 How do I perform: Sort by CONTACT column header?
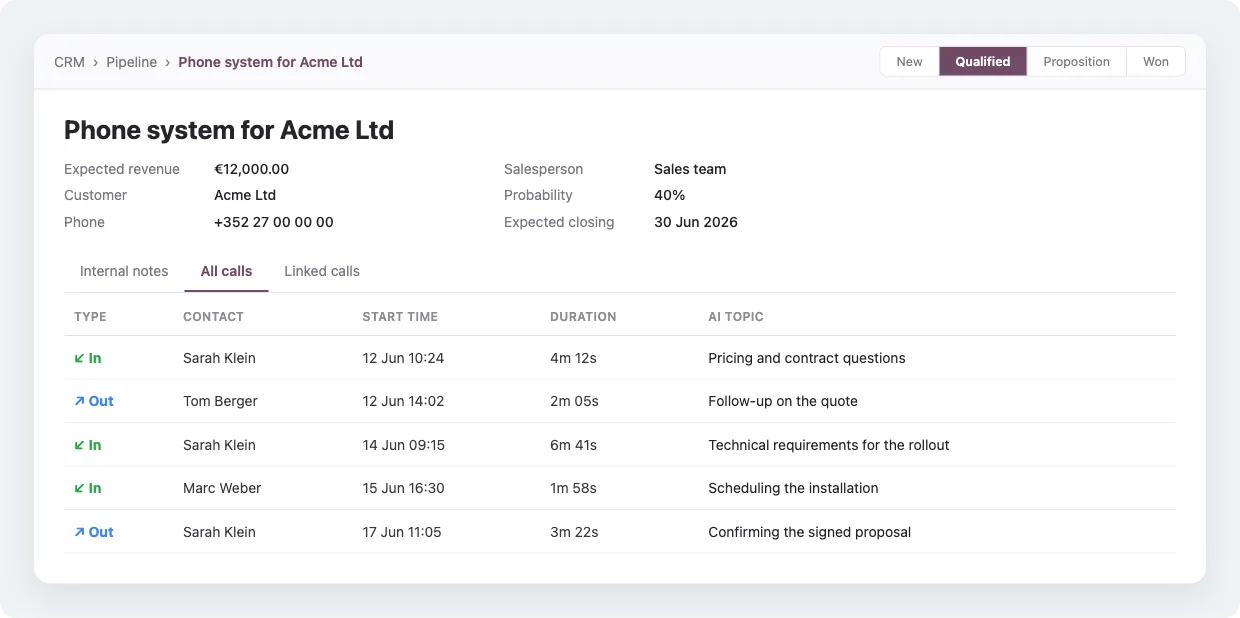[x=213, y=316]
